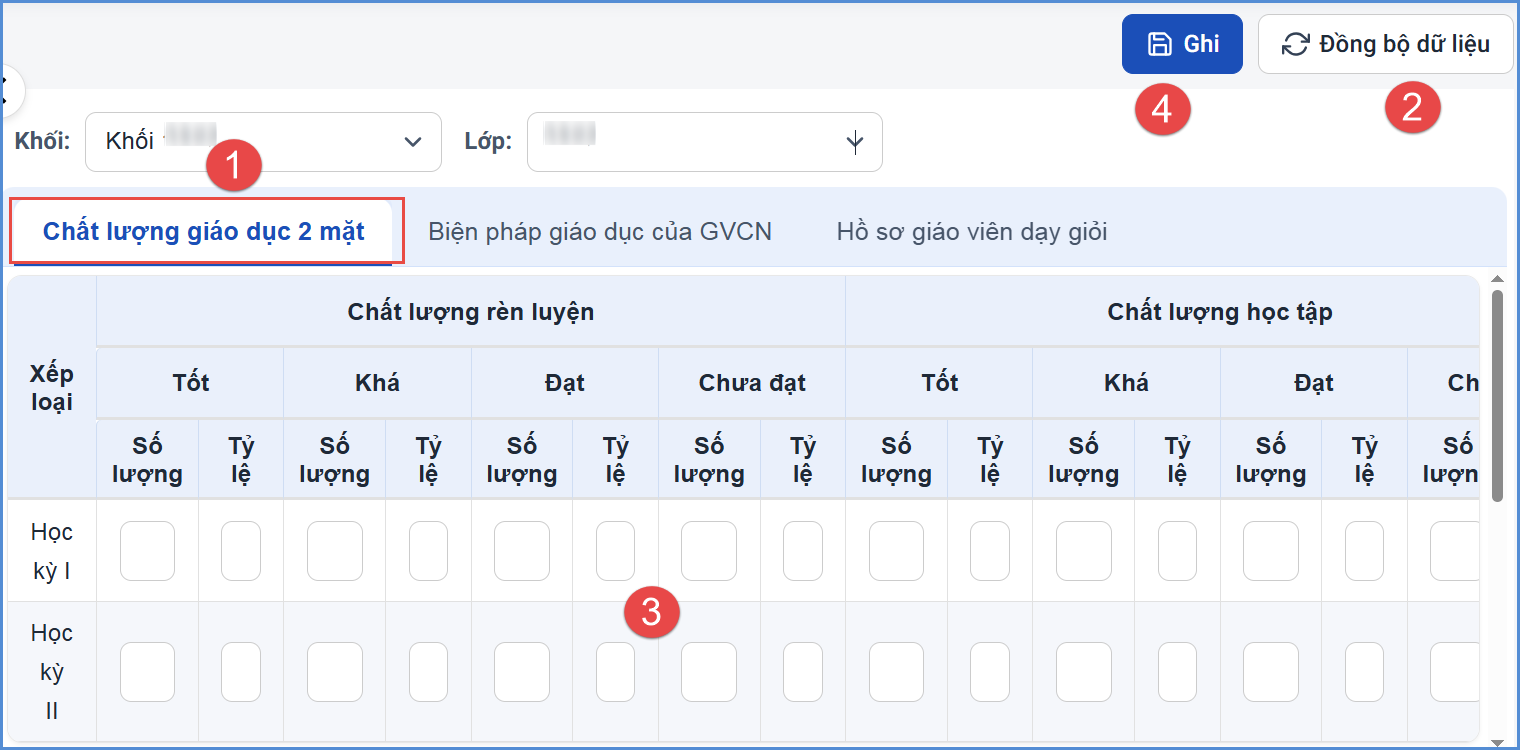Click the Học kỳ I row label
This screenshot has height=750, width=1520.
pyautogui.click(x=52, y=551)
